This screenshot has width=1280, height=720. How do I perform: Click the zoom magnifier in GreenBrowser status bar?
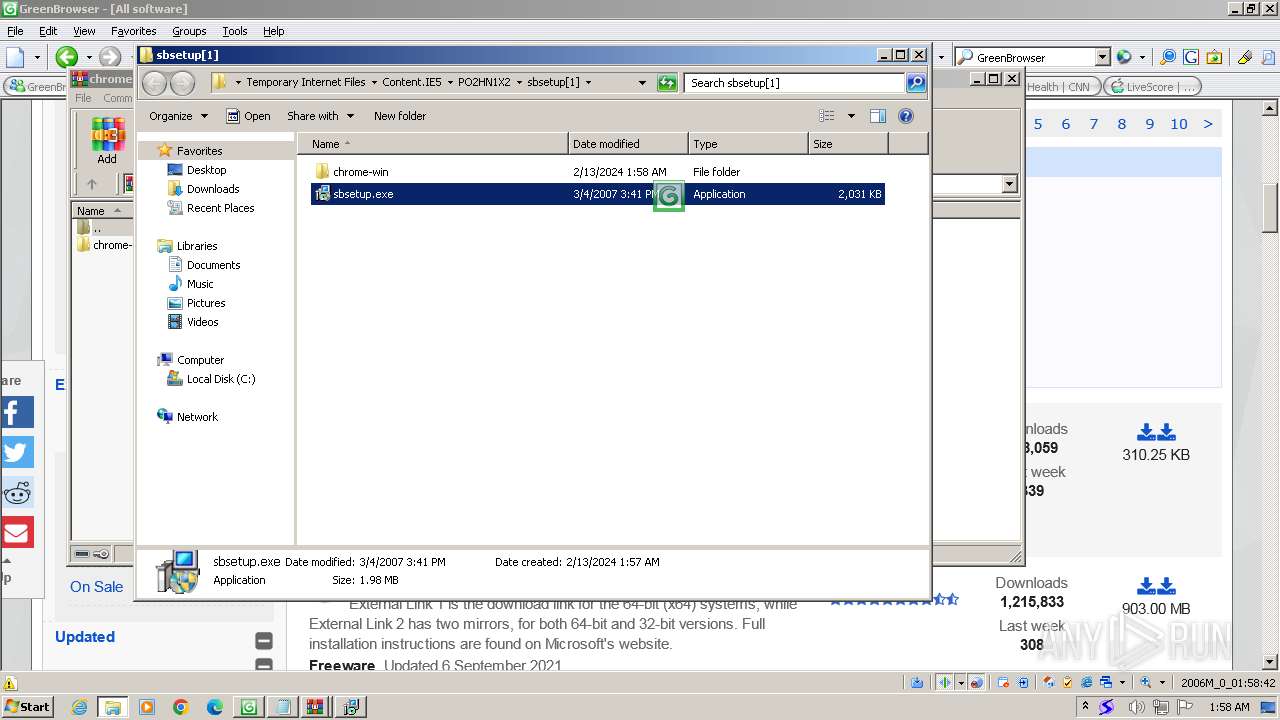pyautogui.click(x=1146, y=682)
